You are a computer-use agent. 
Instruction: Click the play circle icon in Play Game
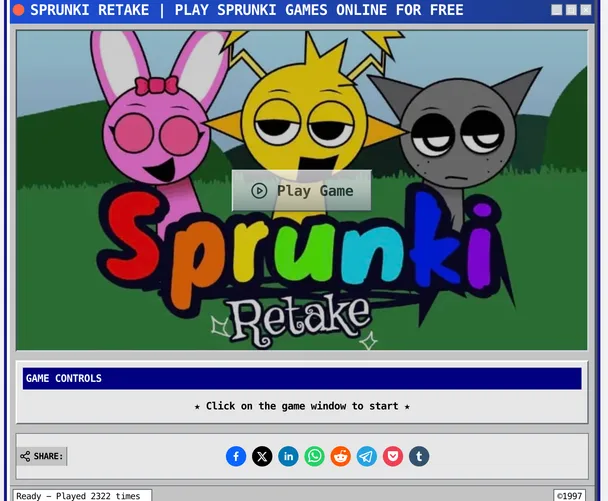point(259,191)
